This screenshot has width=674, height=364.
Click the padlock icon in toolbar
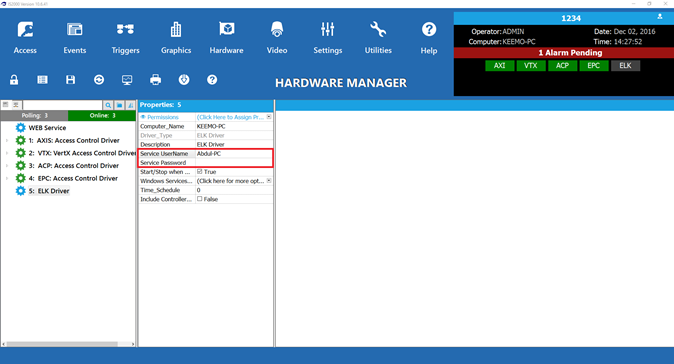coord(14,80)
